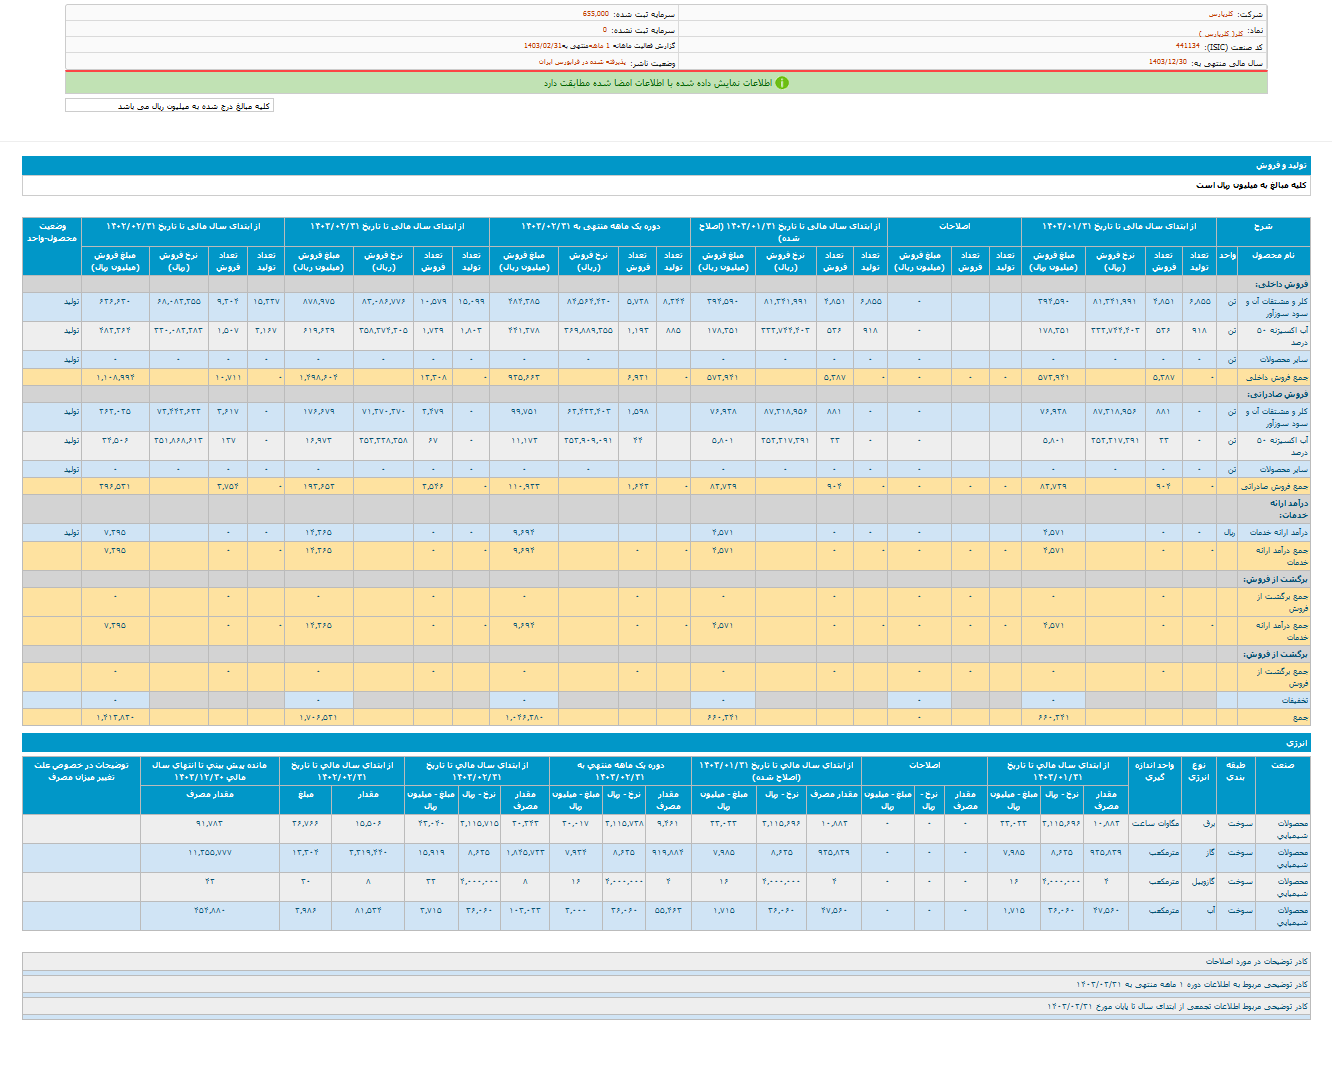Click the تخفیفات row label
The image size is (1332, 1066).
1295,700
